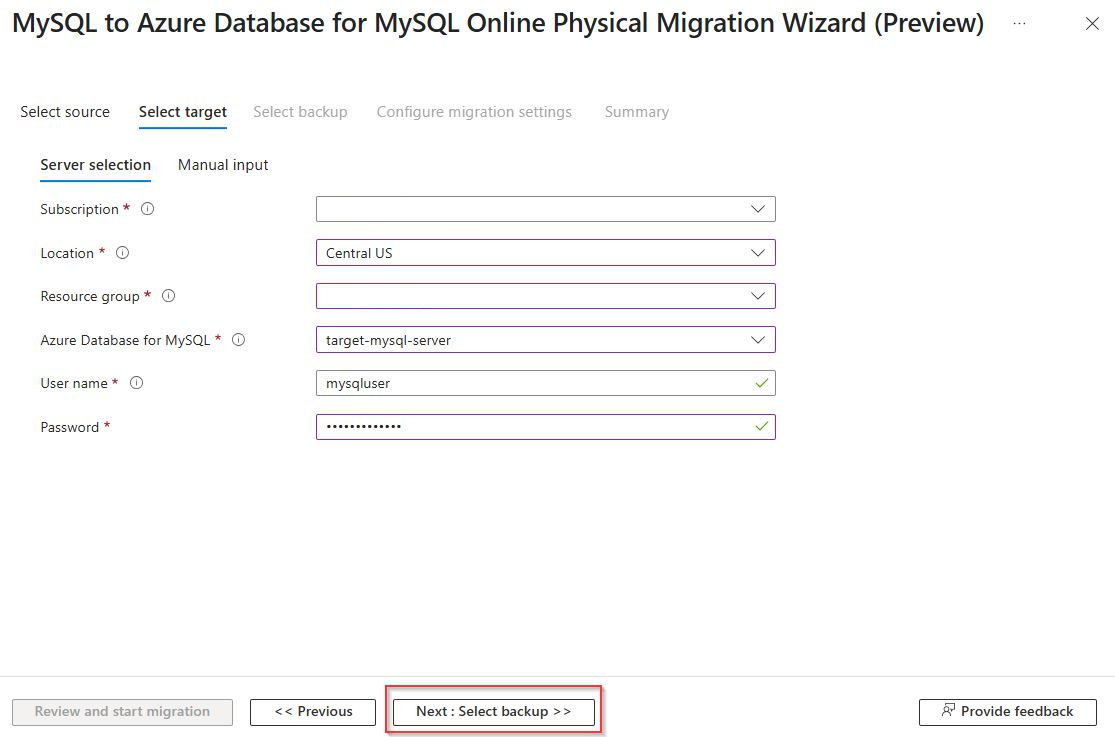This screenshot has width=1115, height=737.
Task: Open the Location dropdown showing Central US
Action: [545, 253]
